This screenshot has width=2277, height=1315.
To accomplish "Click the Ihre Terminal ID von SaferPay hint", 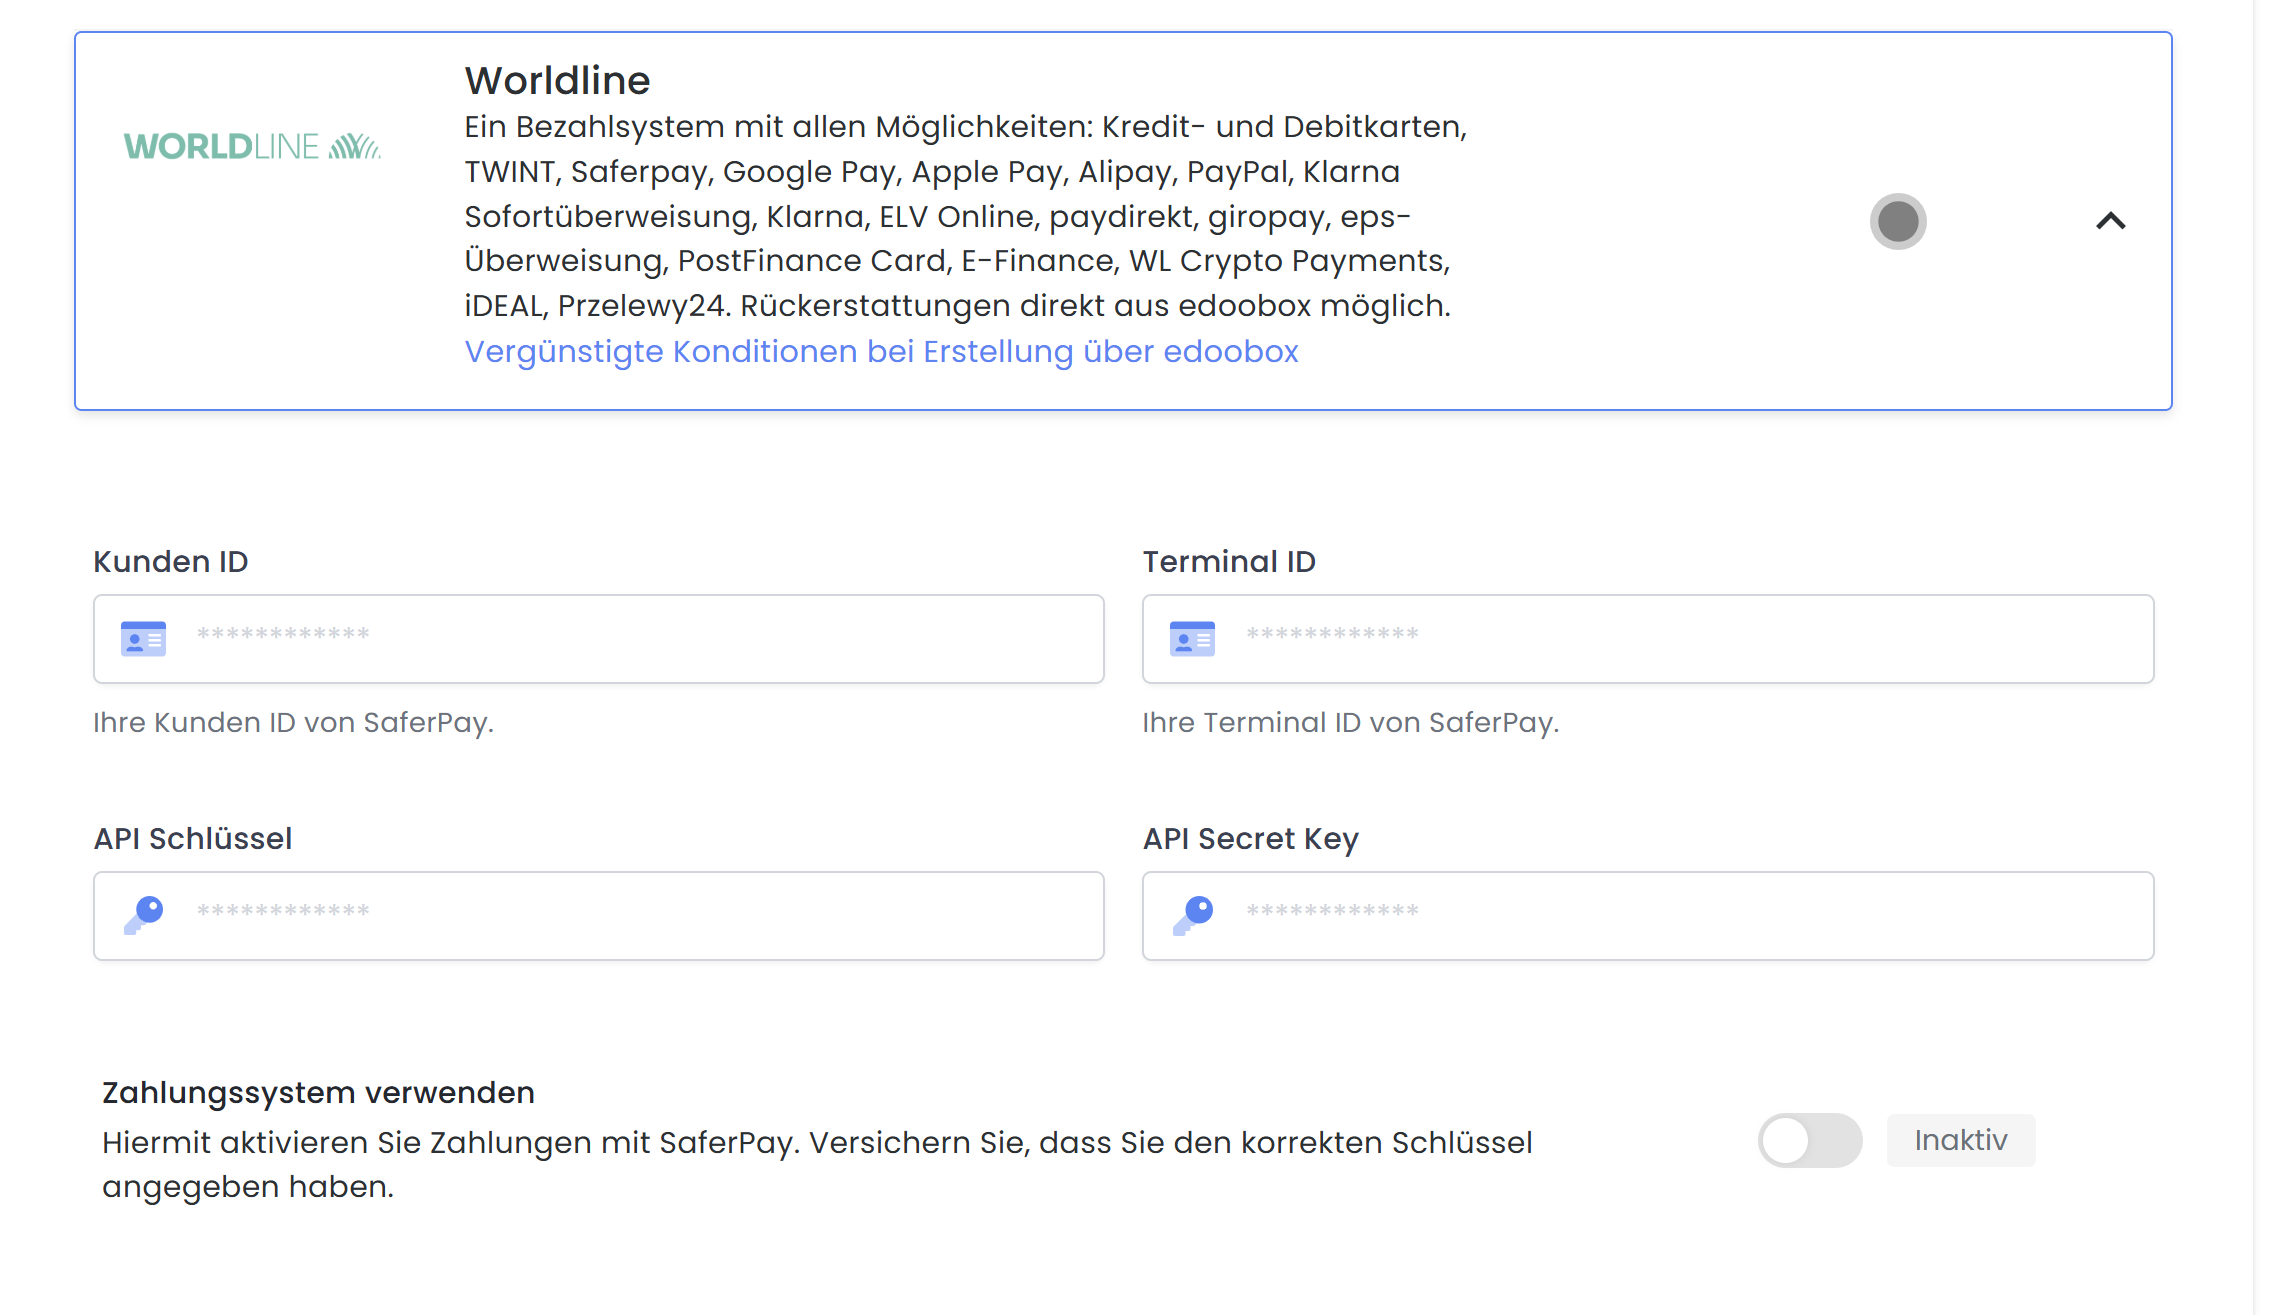I will [x=1350, y=723].
